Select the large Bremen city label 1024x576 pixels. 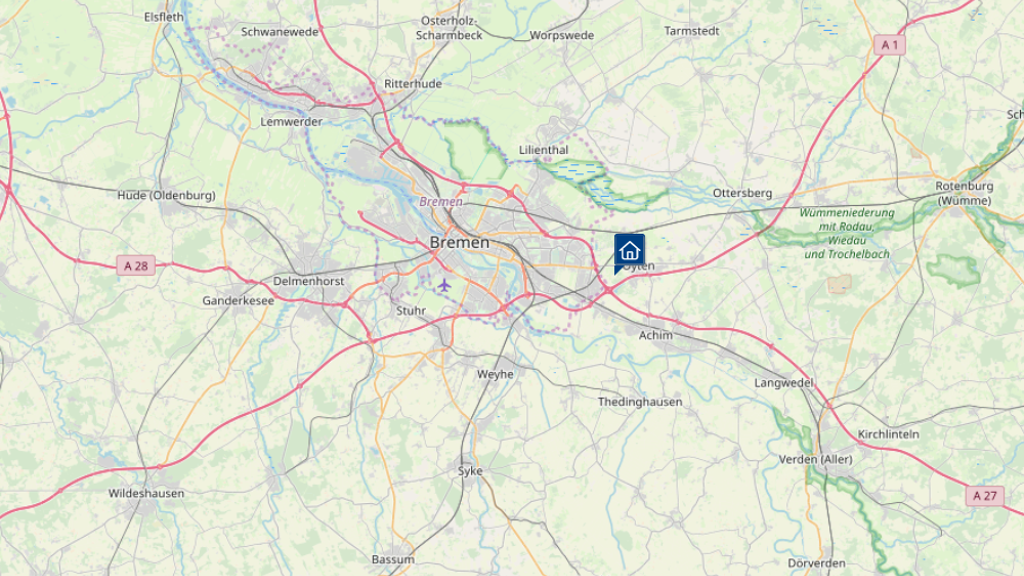point(460,242)
